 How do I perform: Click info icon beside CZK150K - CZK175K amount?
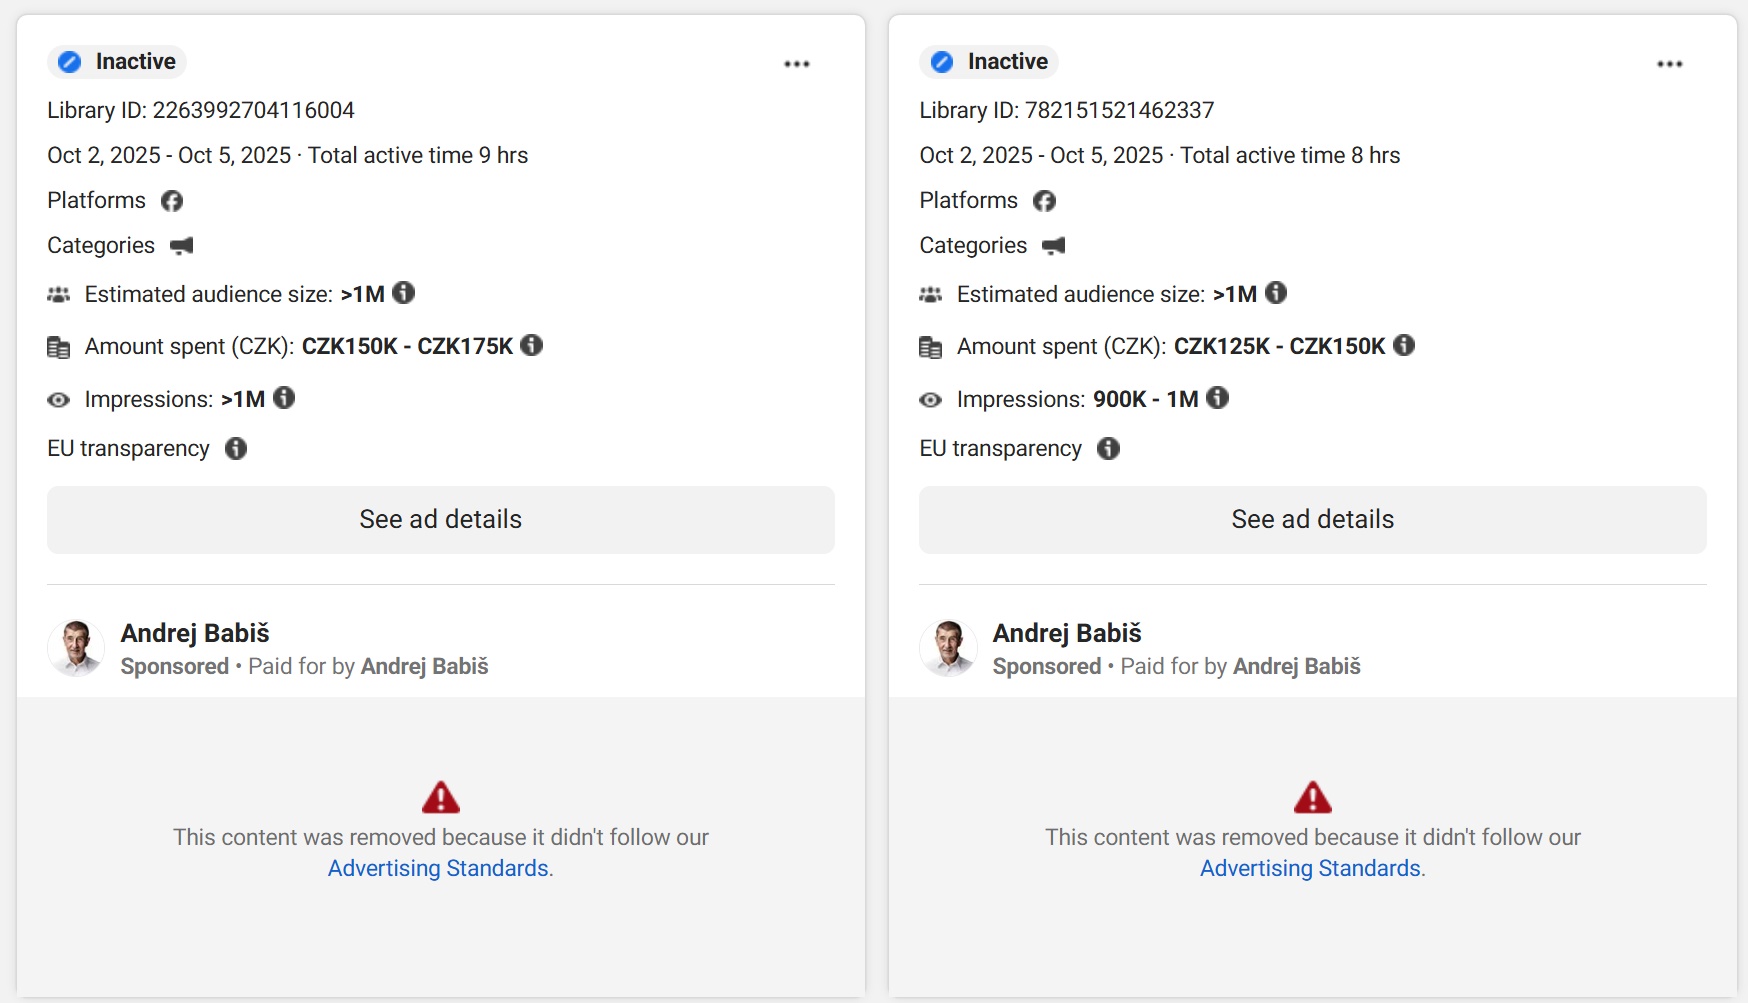click(532, 345)
